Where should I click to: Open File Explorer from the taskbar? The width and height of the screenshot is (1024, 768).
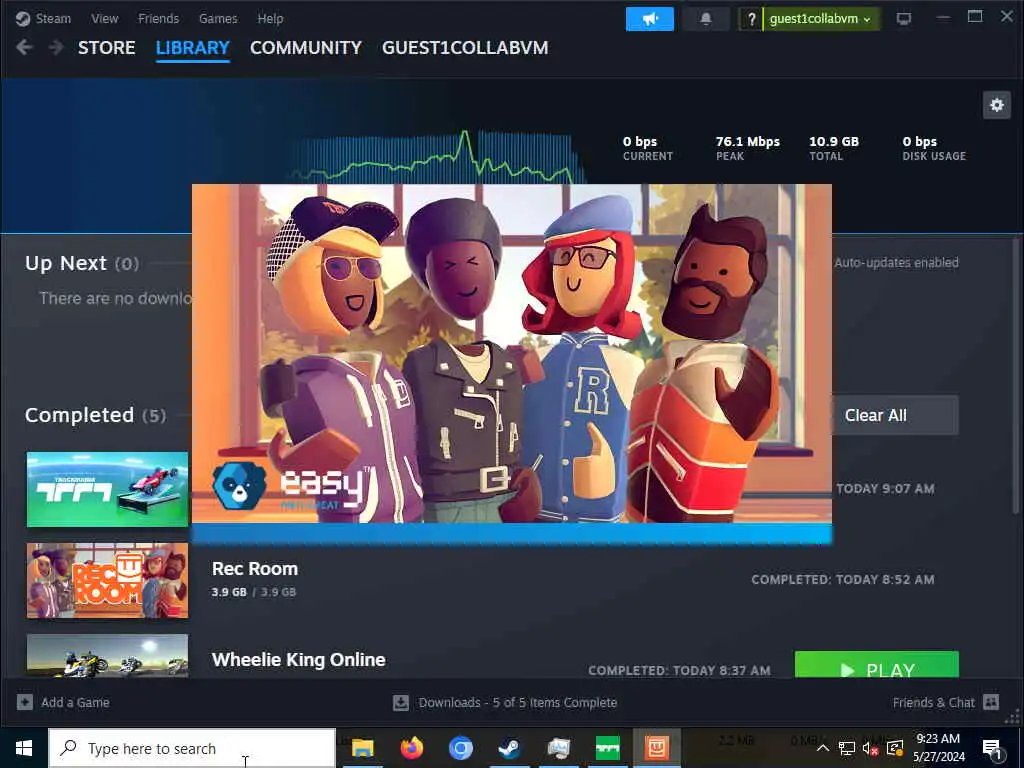click(362, 748)
